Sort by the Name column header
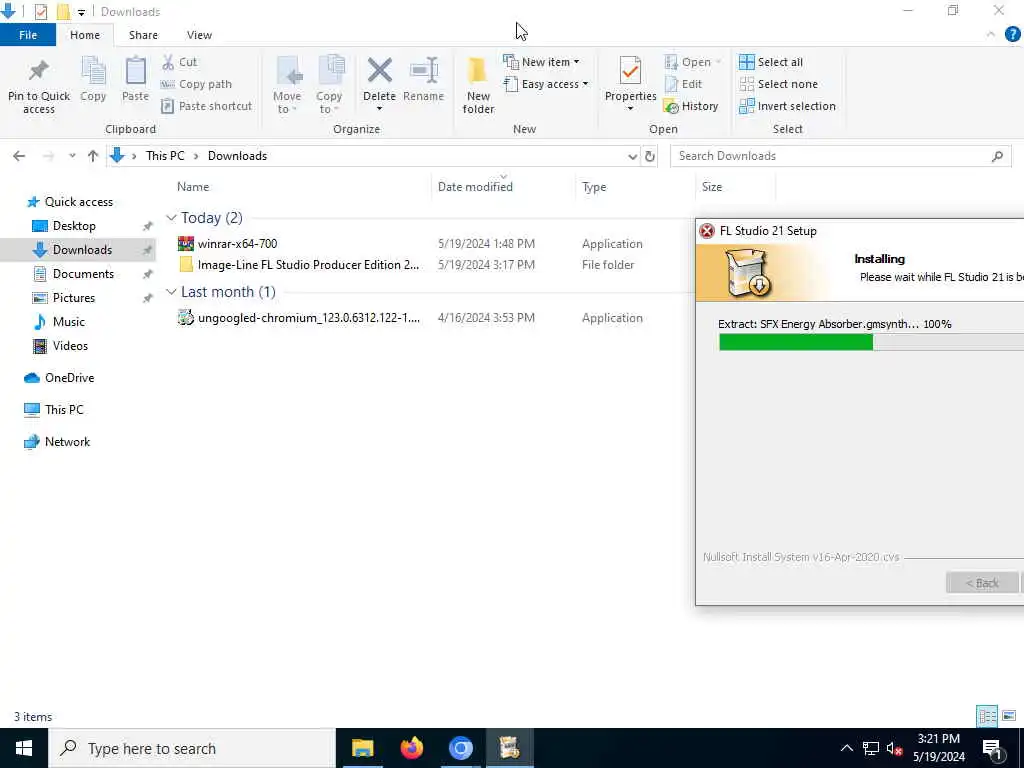1024x768 pixels. tap(193, 187)
